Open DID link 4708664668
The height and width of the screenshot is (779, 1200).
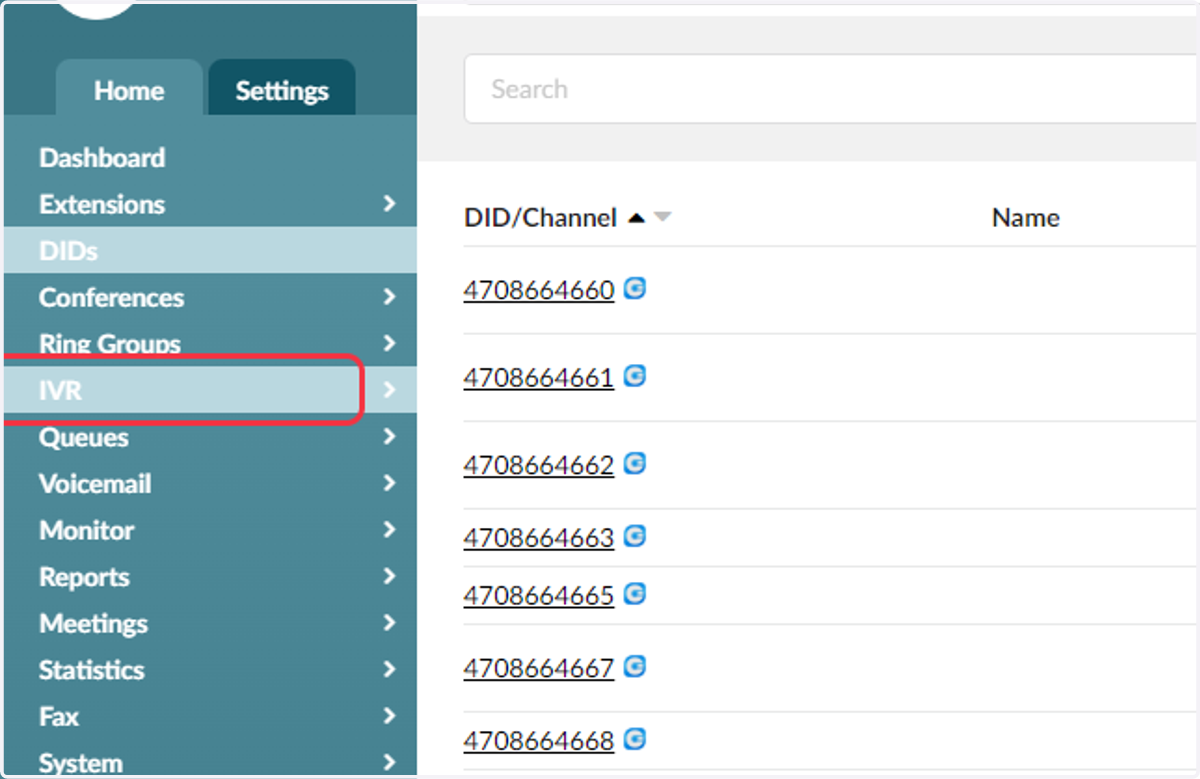539,741
